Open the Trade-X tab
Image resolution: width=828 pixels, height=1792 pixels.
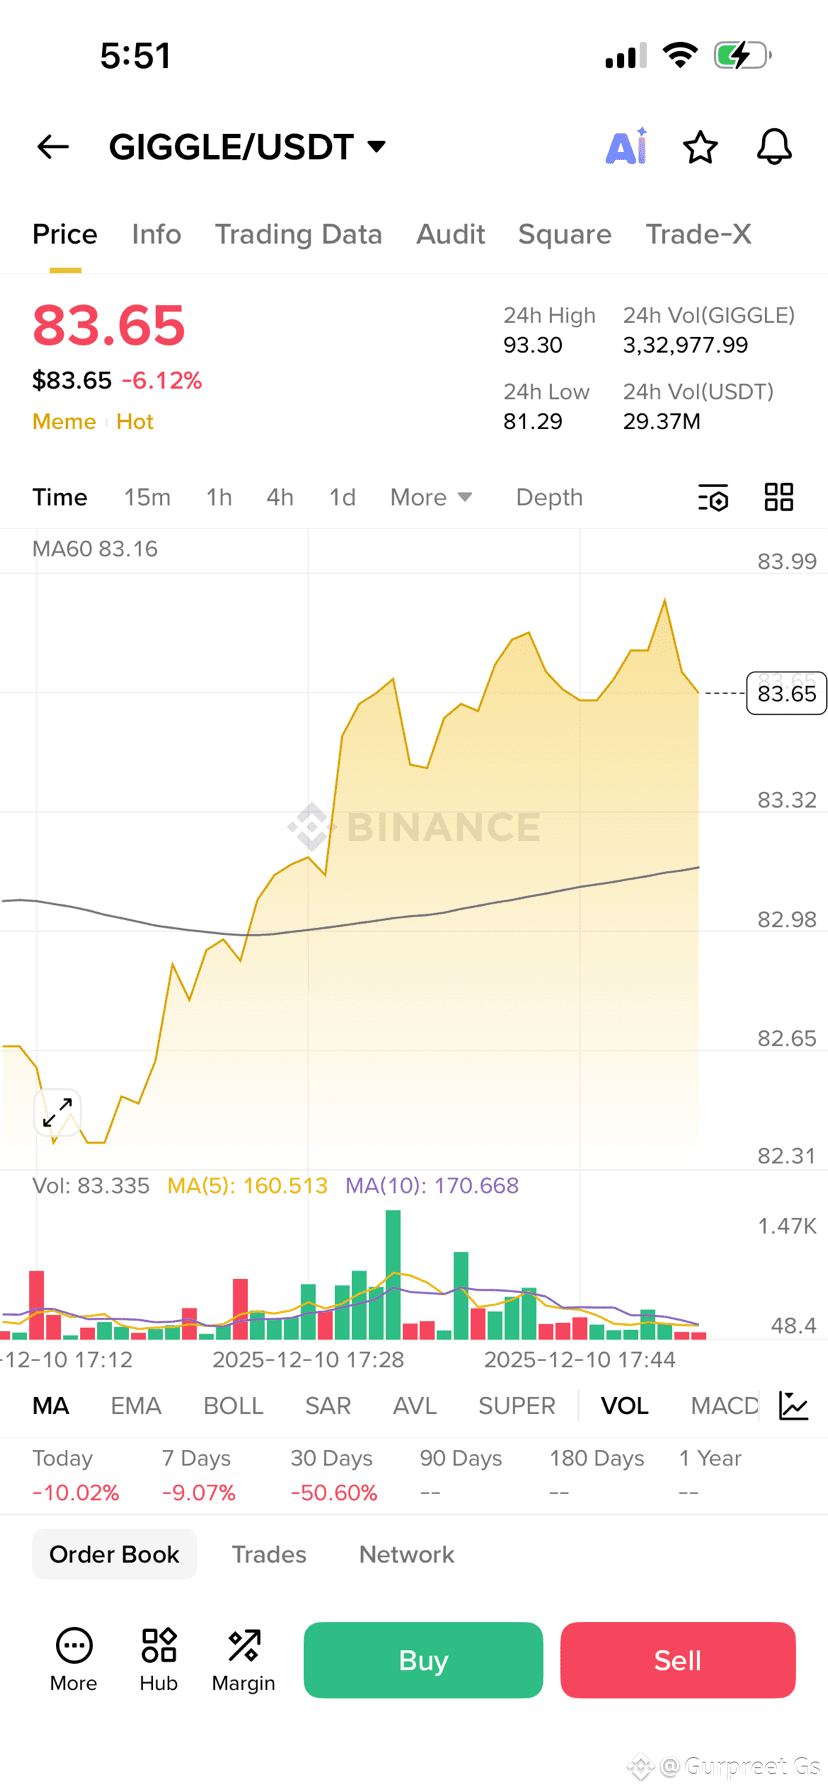click(x=698, y=234)
